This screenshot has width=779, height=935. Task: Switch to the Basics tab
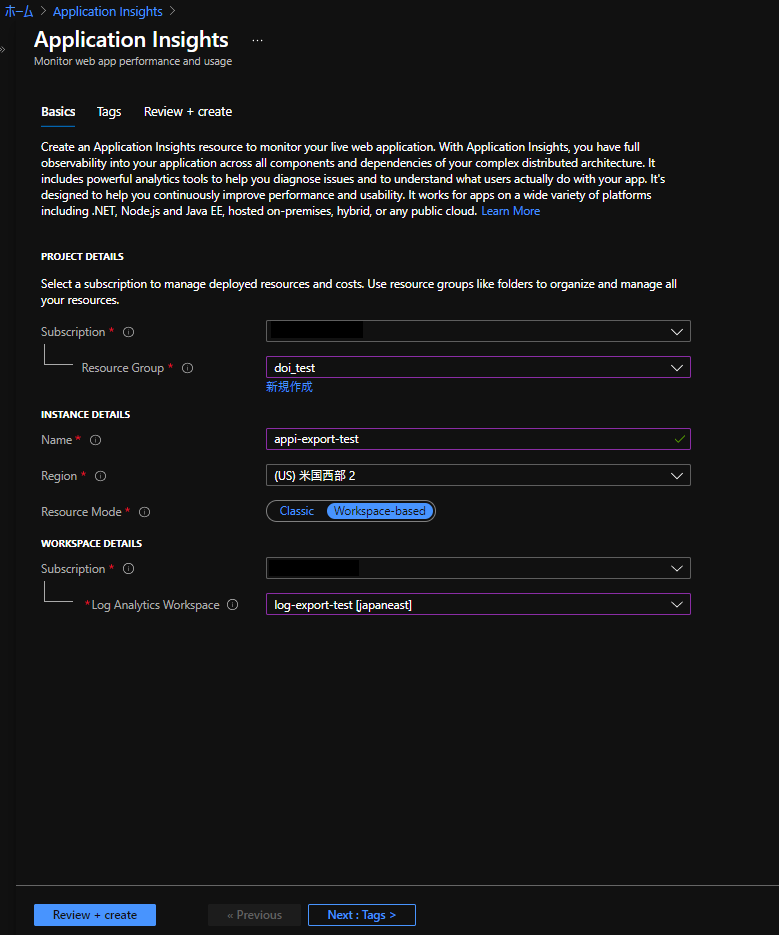click(58, 112)
